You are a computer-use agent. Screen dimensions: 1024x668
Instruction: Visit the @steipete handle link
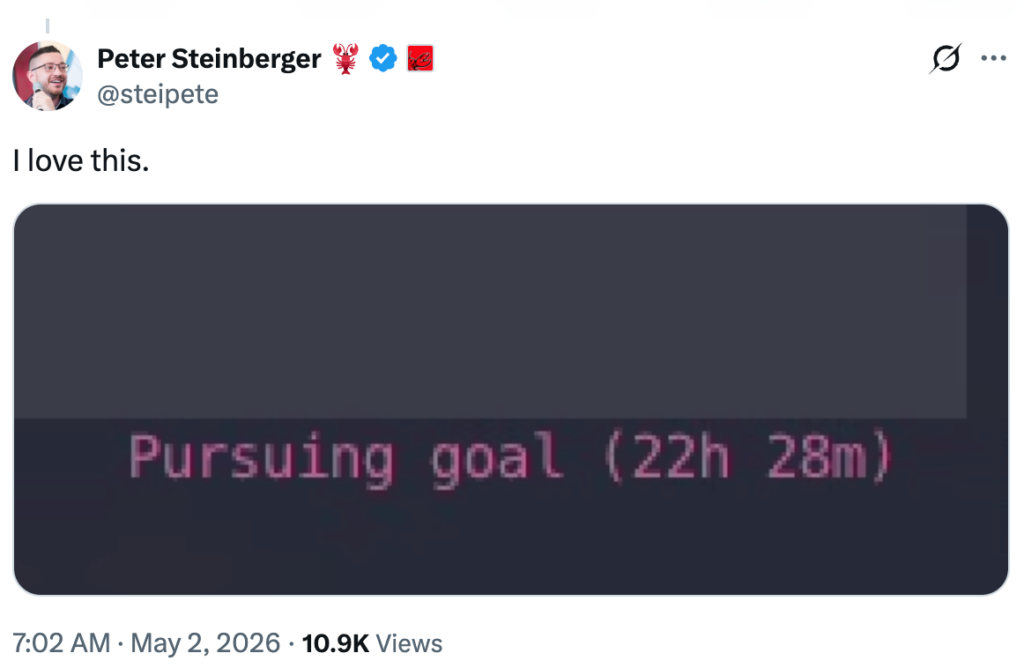coord(158,95)
